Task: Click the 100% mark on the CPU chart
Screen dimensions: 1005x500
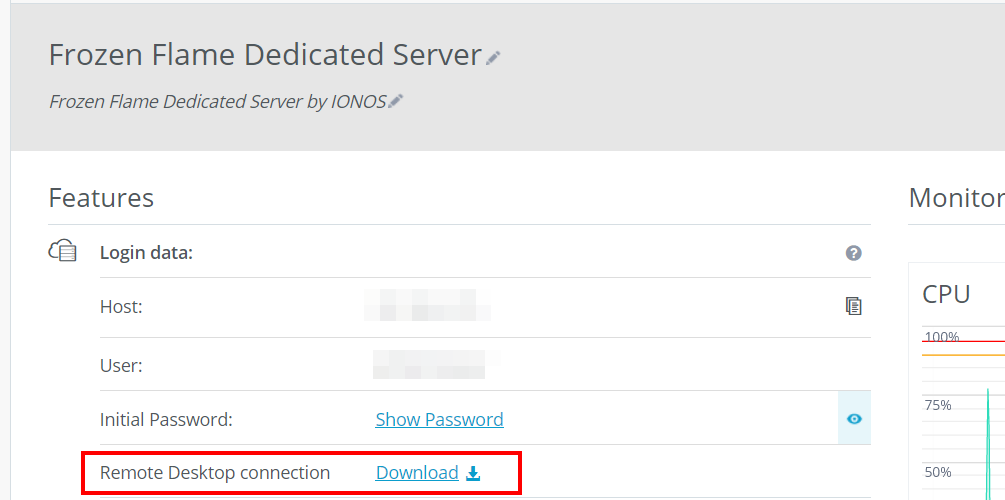Action: [x=941, y=337]
